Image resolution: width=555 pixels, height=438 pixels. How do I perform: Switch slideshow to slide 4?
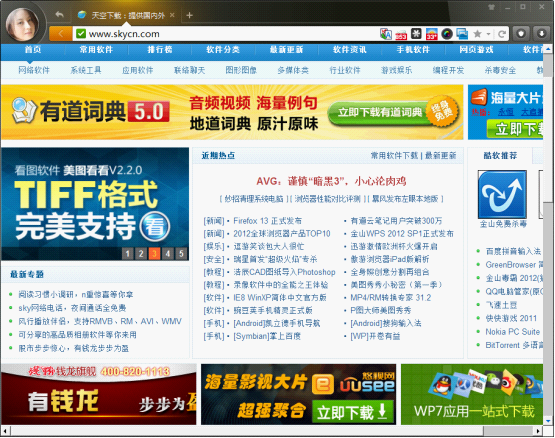168,253
